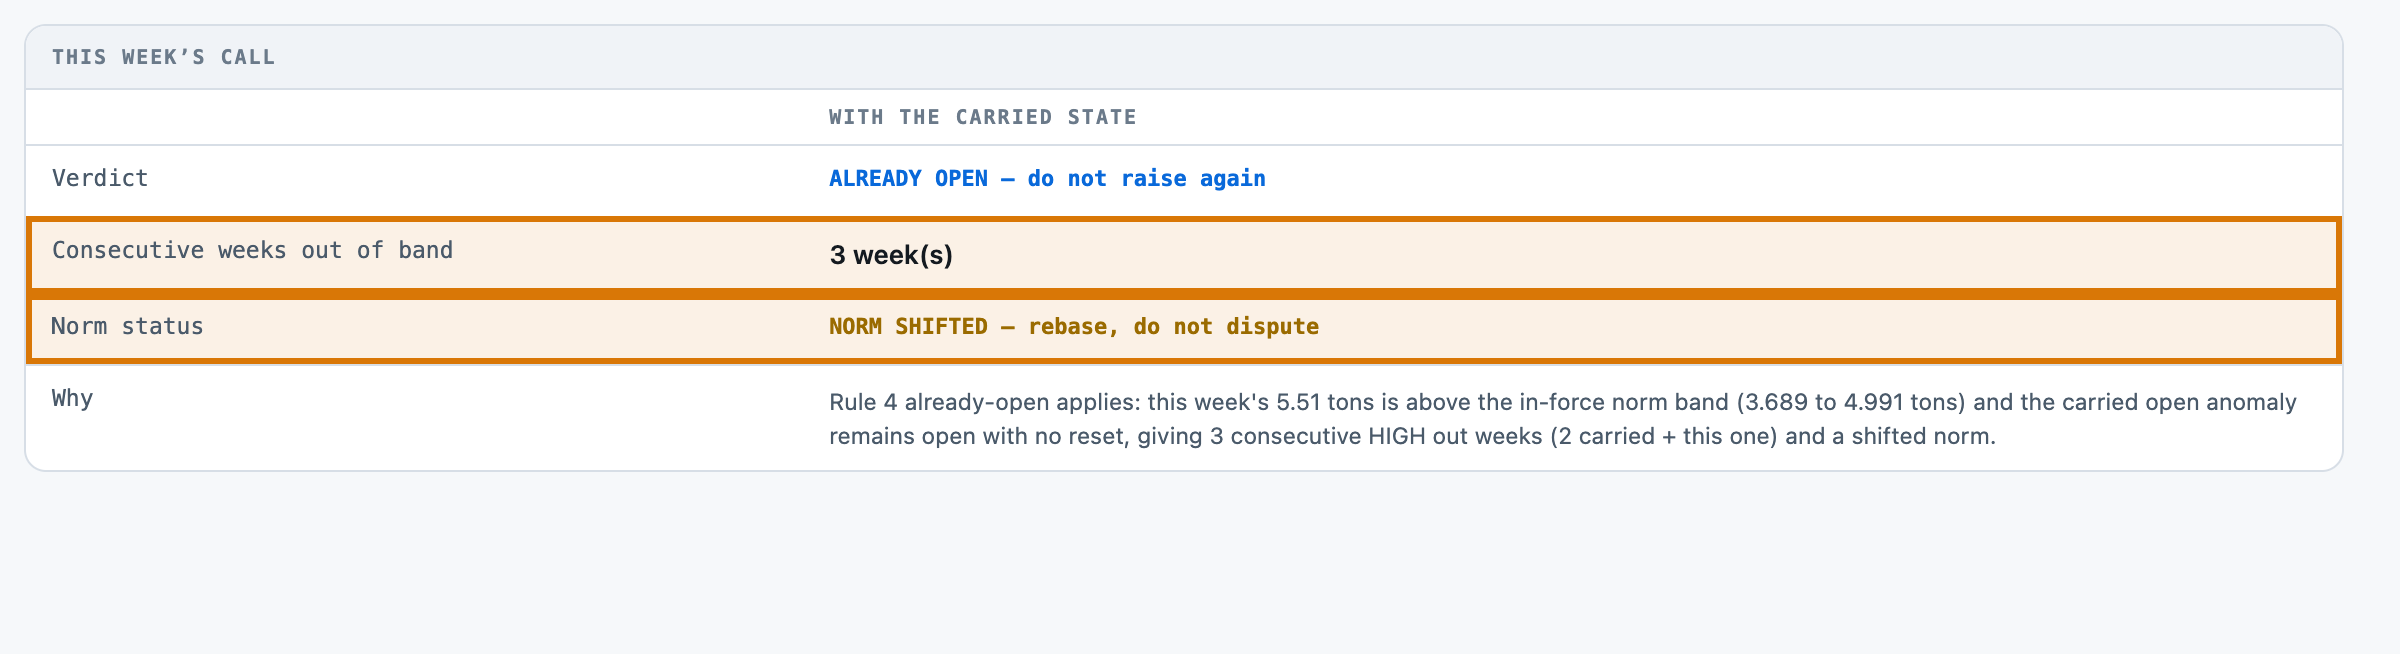Select the WITH THE CARRIED STATE column header
Viewport: 2400px width, 654px height.
pyautogui.click(x=982, y=117)
